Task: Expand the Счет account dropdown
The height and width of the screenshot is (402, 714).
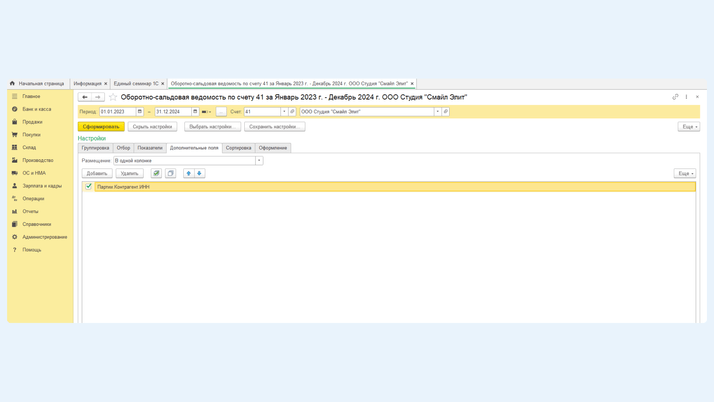Action: point(284,112)
